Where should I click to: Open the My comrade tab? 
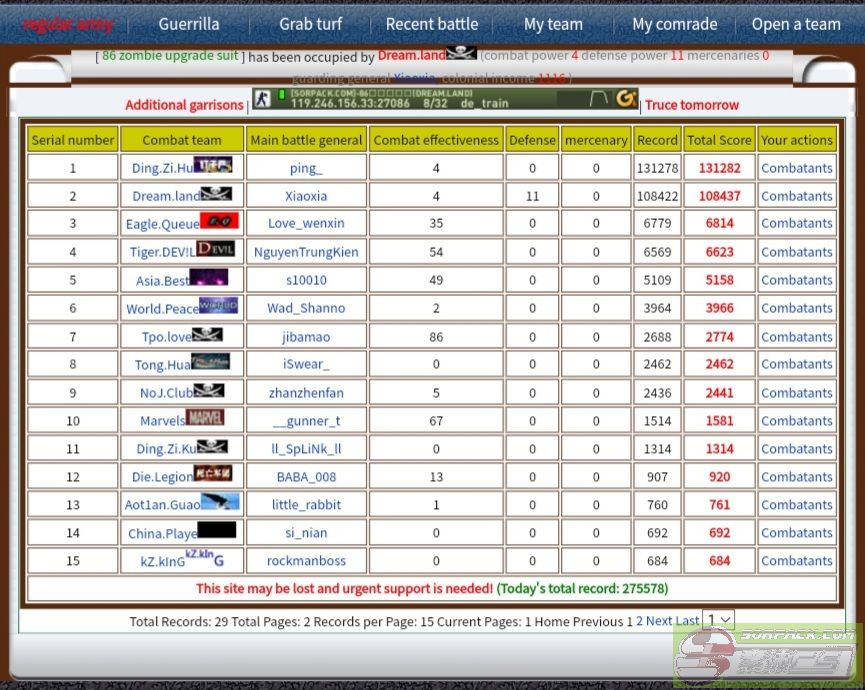click(x=674, y=24)
